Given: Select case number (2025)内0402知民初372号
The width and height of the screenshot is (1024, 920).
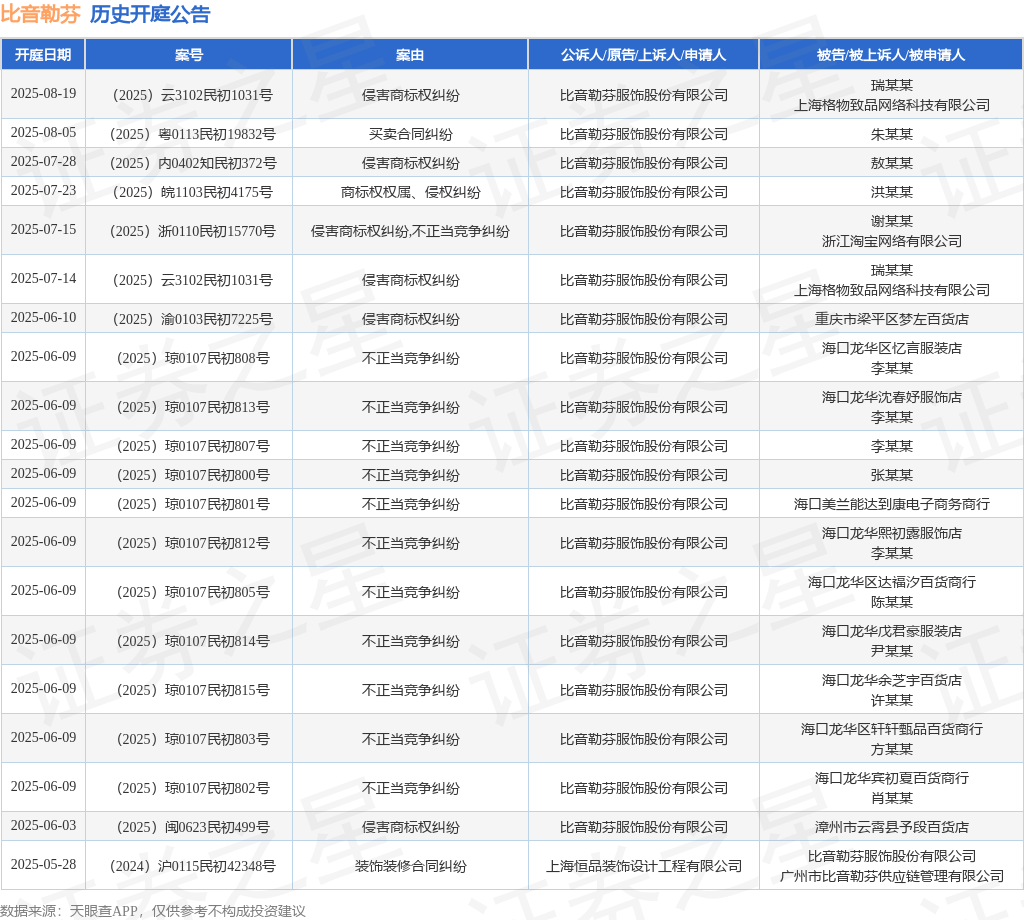Looking at the screenshot, I should [x=193, y=163].
